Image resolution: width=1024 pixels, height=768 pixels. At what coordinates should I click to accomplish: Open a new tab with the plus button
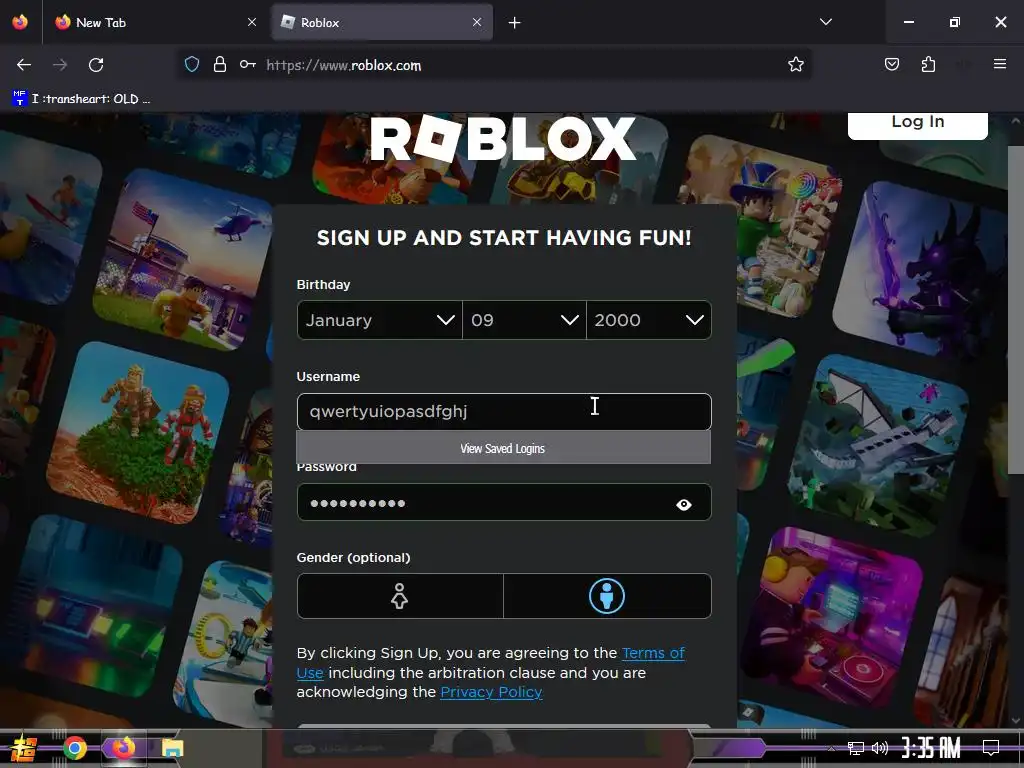pyautogui.click(x=515, y=23)
